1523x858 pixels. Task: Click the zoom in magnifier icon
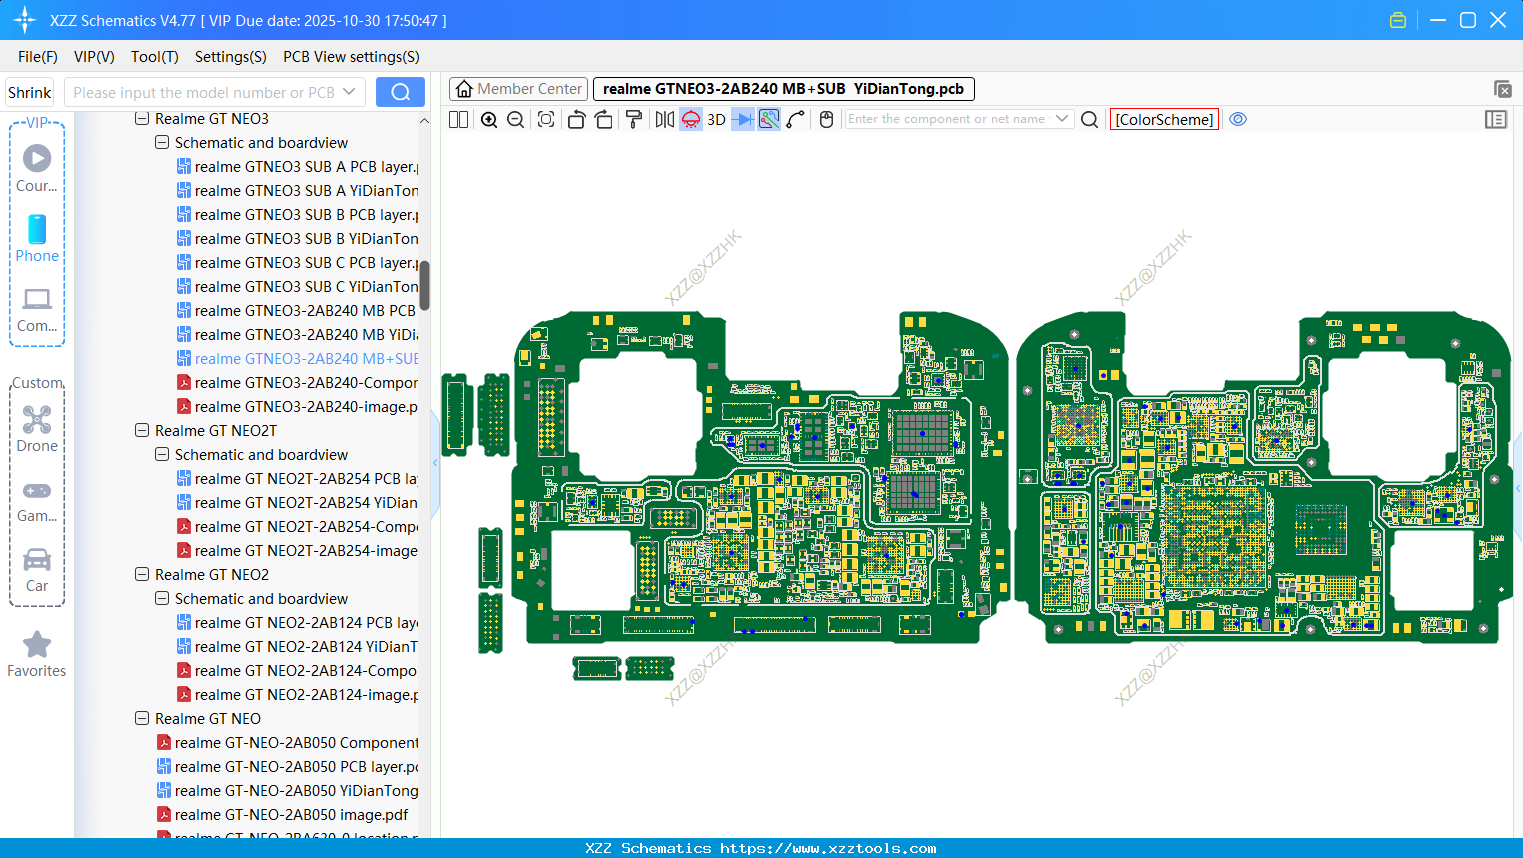489,120
